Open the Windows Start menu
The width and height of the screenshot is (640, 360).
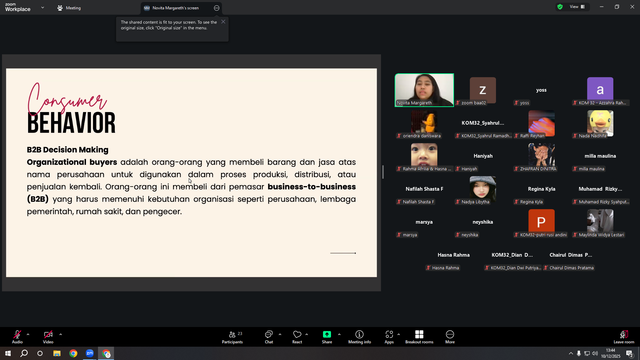pos(8,353)
